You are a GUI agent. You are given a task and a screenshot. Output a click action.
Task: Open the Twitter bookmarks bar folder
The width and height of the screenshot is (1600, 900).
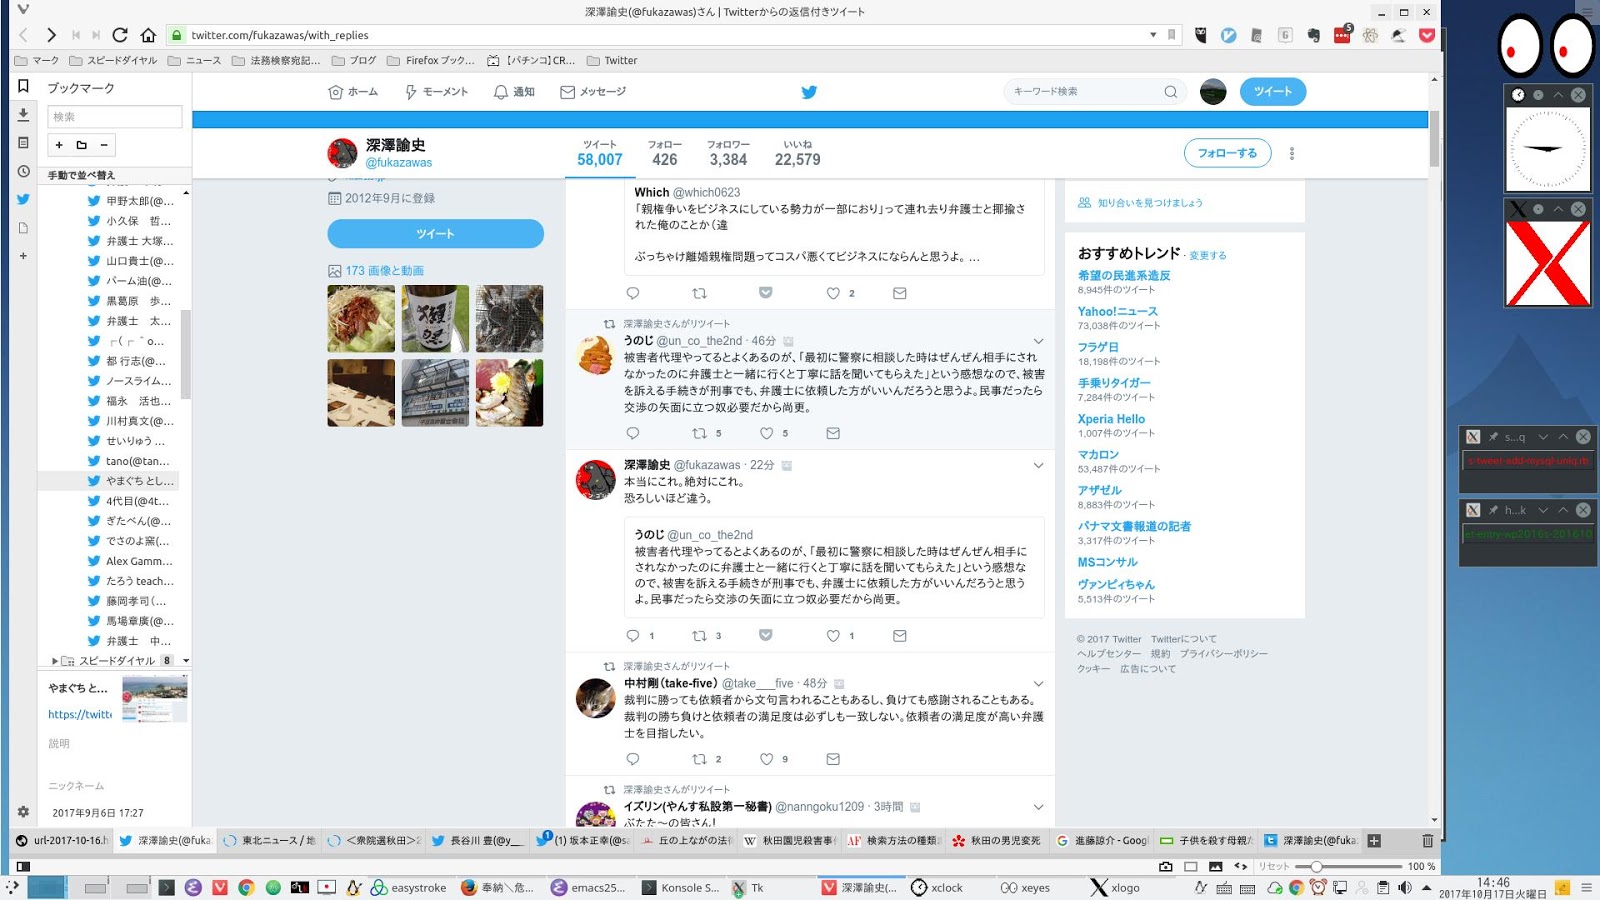point(612,61)
